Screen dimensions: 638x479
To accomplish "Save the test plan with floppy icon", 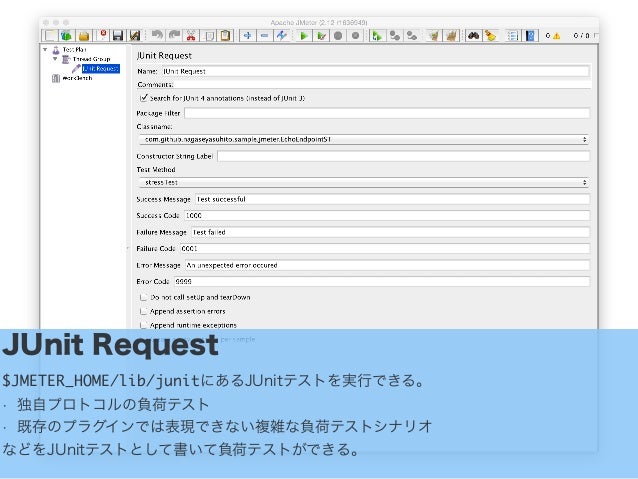I will coord(118,36).
